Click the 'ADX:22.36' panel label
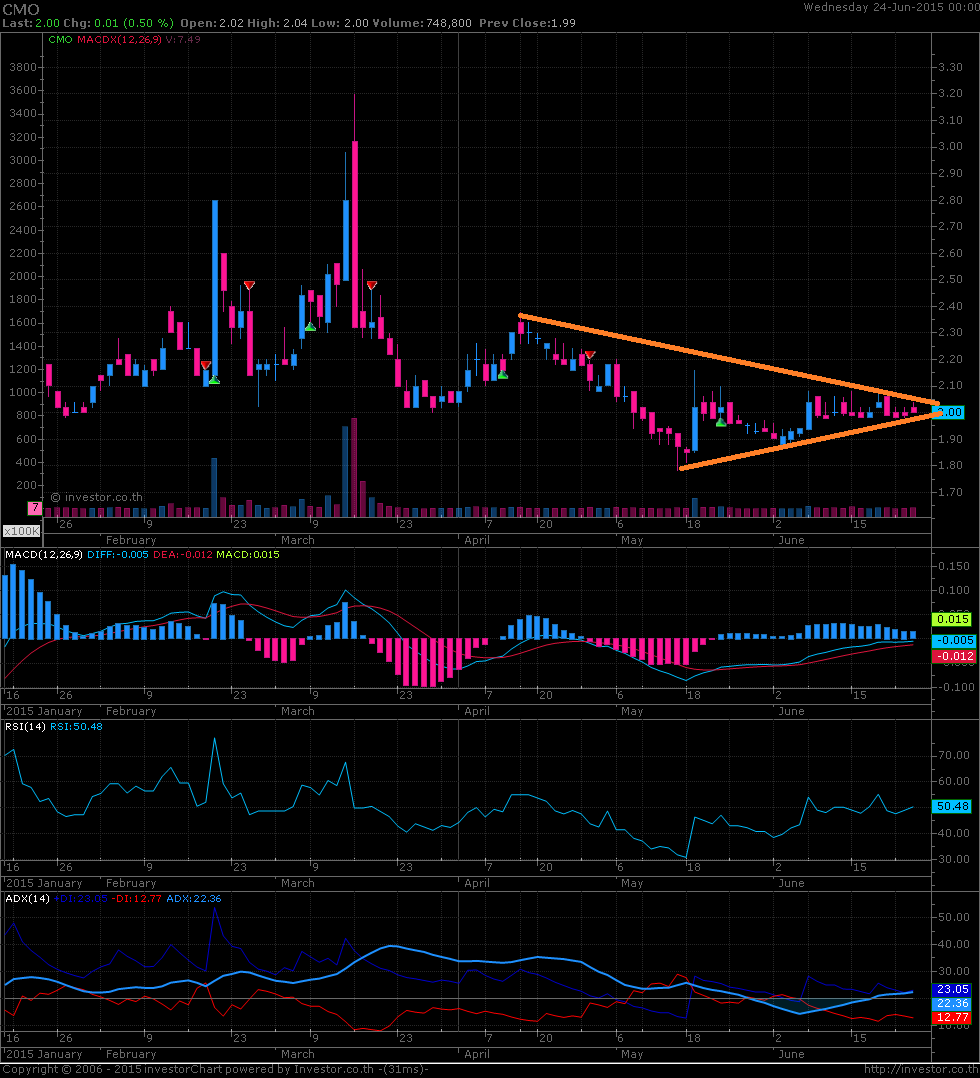This screenshot has height=1078, width=980. point(194,898)
